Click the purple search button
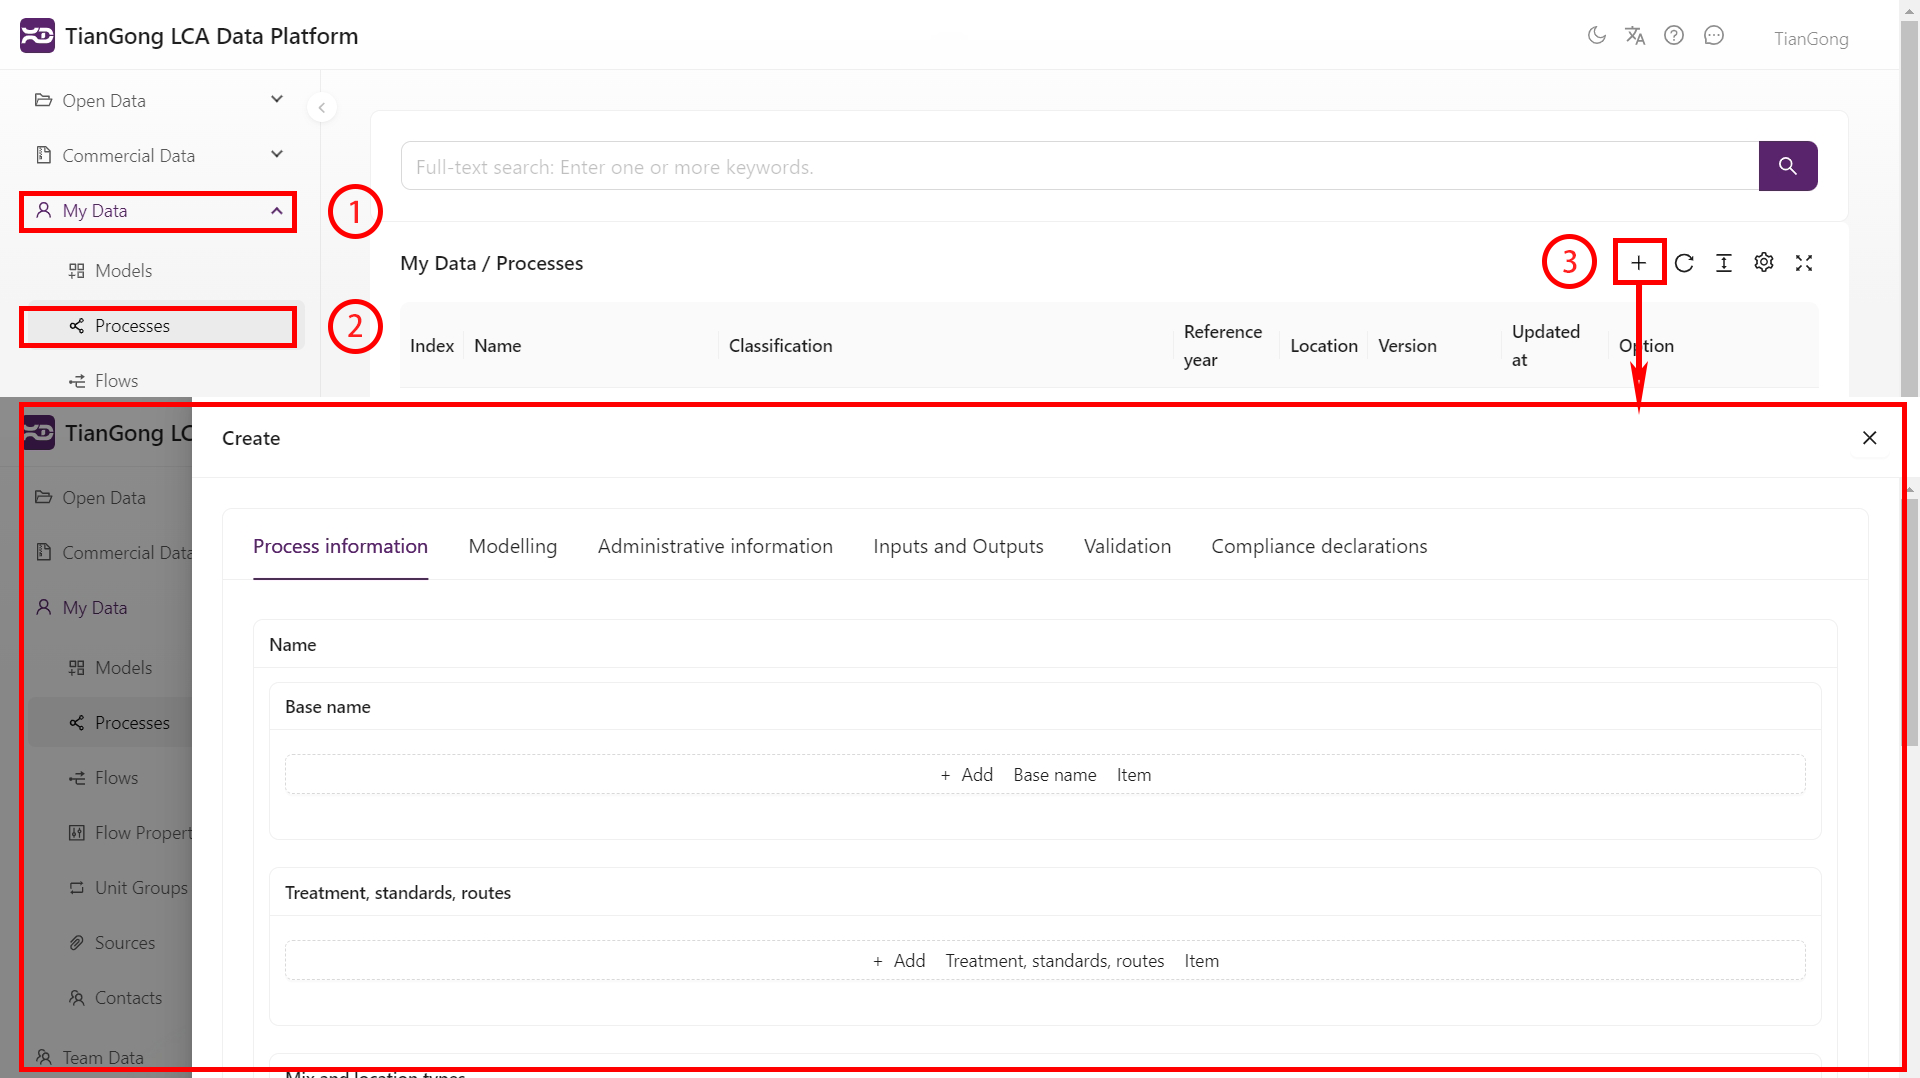Screen dimensions: 1920x1078 pos(1788,166)
